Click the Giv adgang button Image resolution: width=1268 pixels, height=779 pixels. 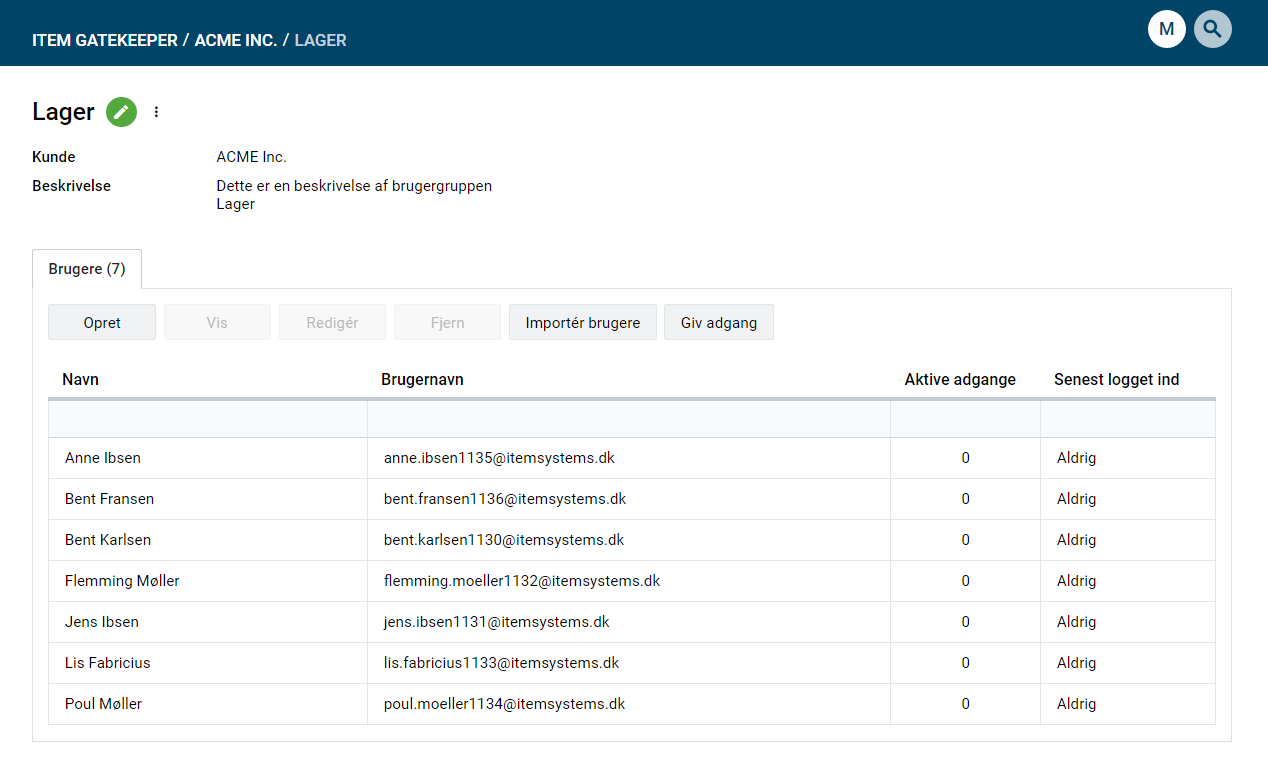(x=718, y=323)
